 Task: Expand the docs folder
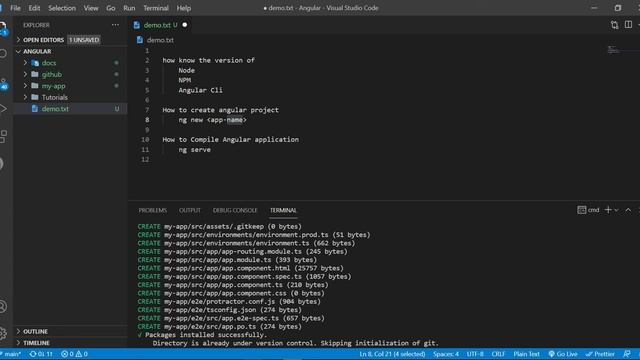click(25, 63)
